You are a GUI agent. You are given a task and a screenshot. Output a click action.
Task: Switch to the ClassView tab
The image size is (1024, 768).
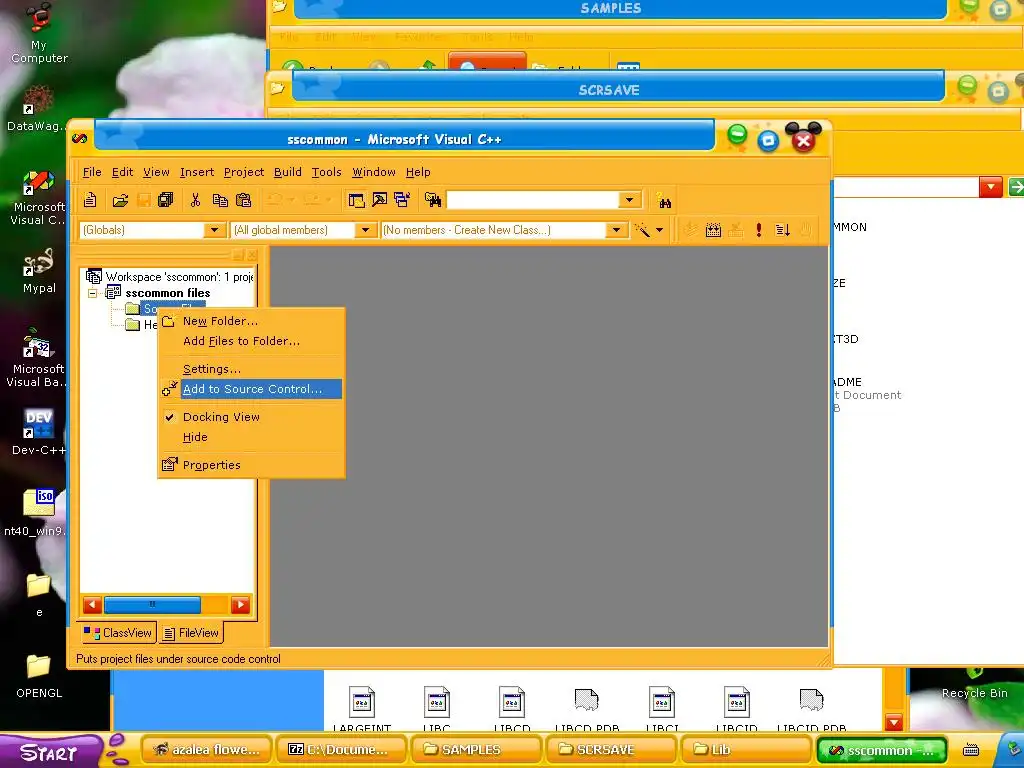pos(118,633)
